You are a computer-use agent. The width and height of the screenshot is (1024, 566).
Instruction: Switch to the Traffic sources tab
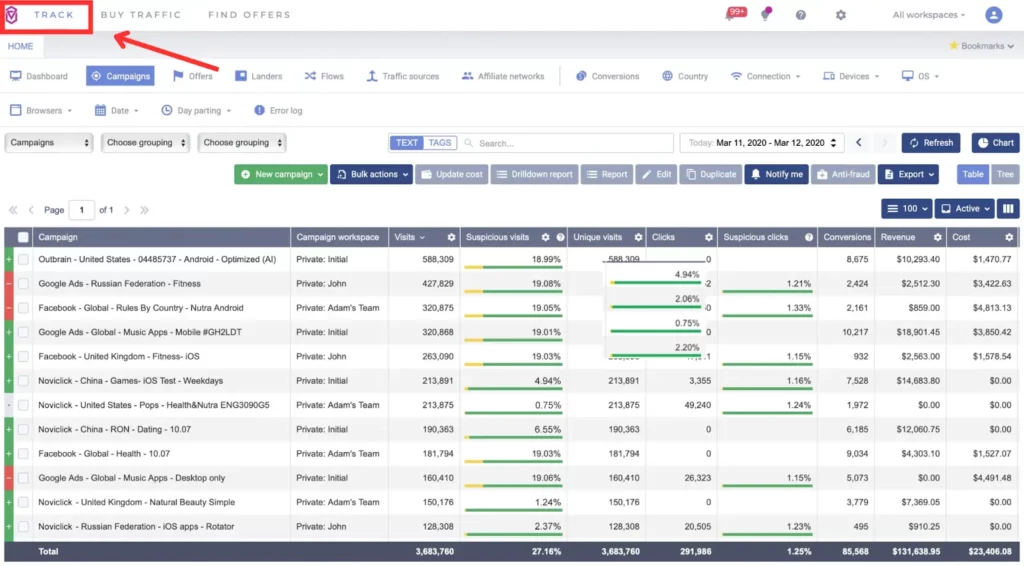tap(402, 76)
